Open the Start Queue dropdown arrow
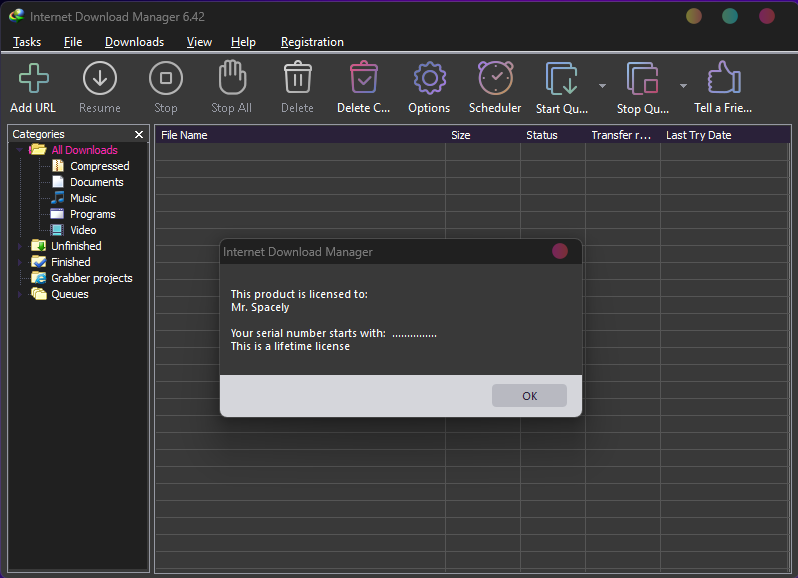 tap(602, 85)
